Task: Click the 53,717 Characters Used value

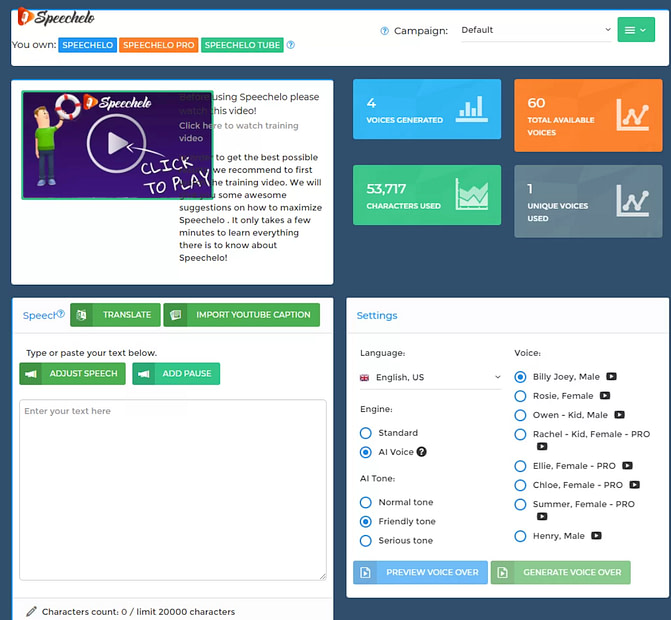Action: [x=386, y=189]
